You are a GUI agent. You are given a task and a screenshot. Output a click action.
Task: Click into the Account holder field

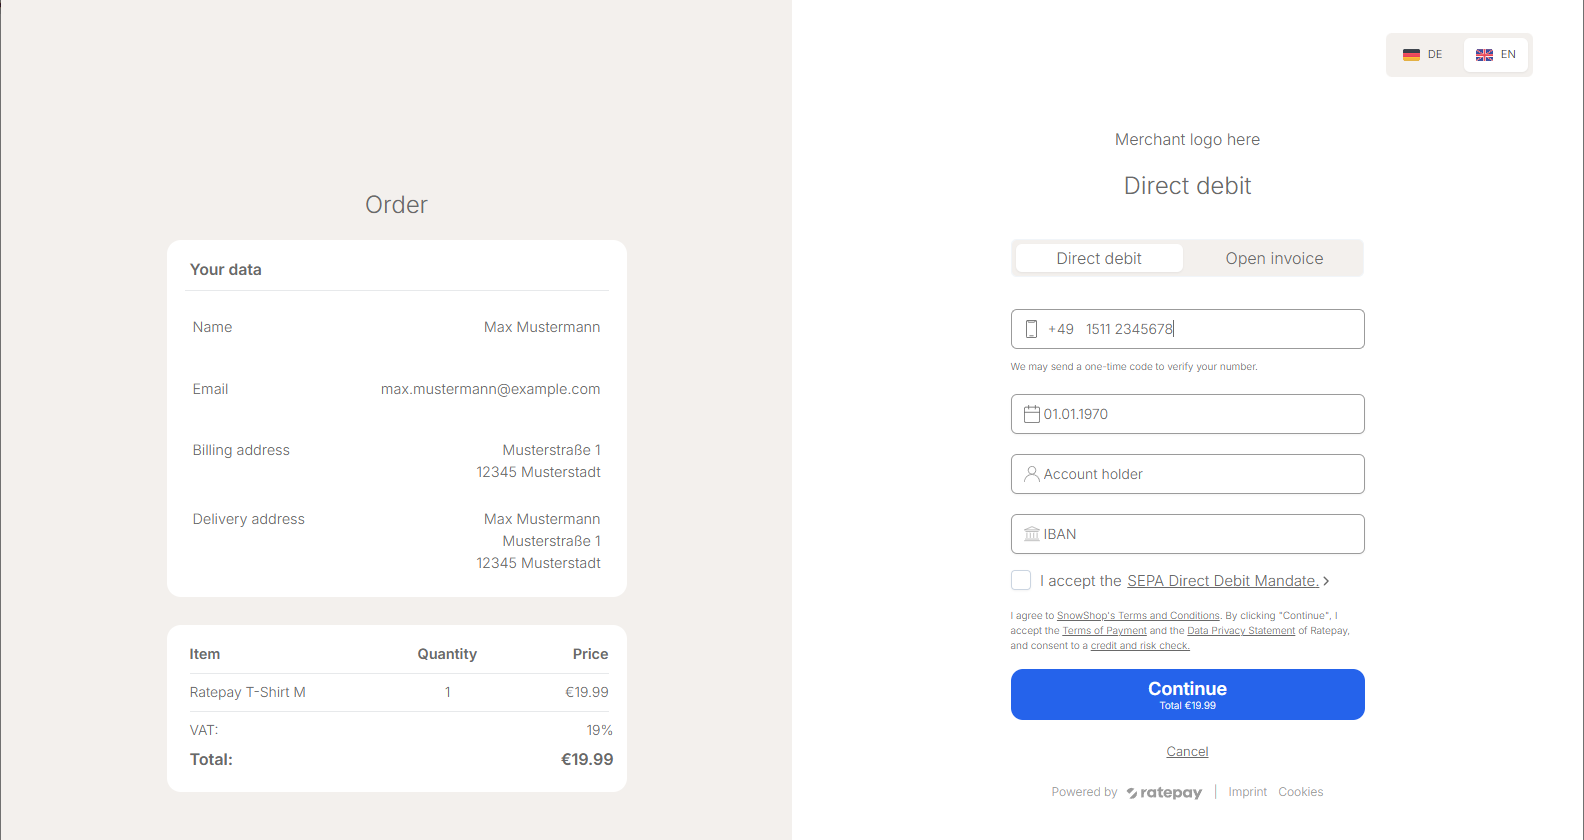point(1200,474)
